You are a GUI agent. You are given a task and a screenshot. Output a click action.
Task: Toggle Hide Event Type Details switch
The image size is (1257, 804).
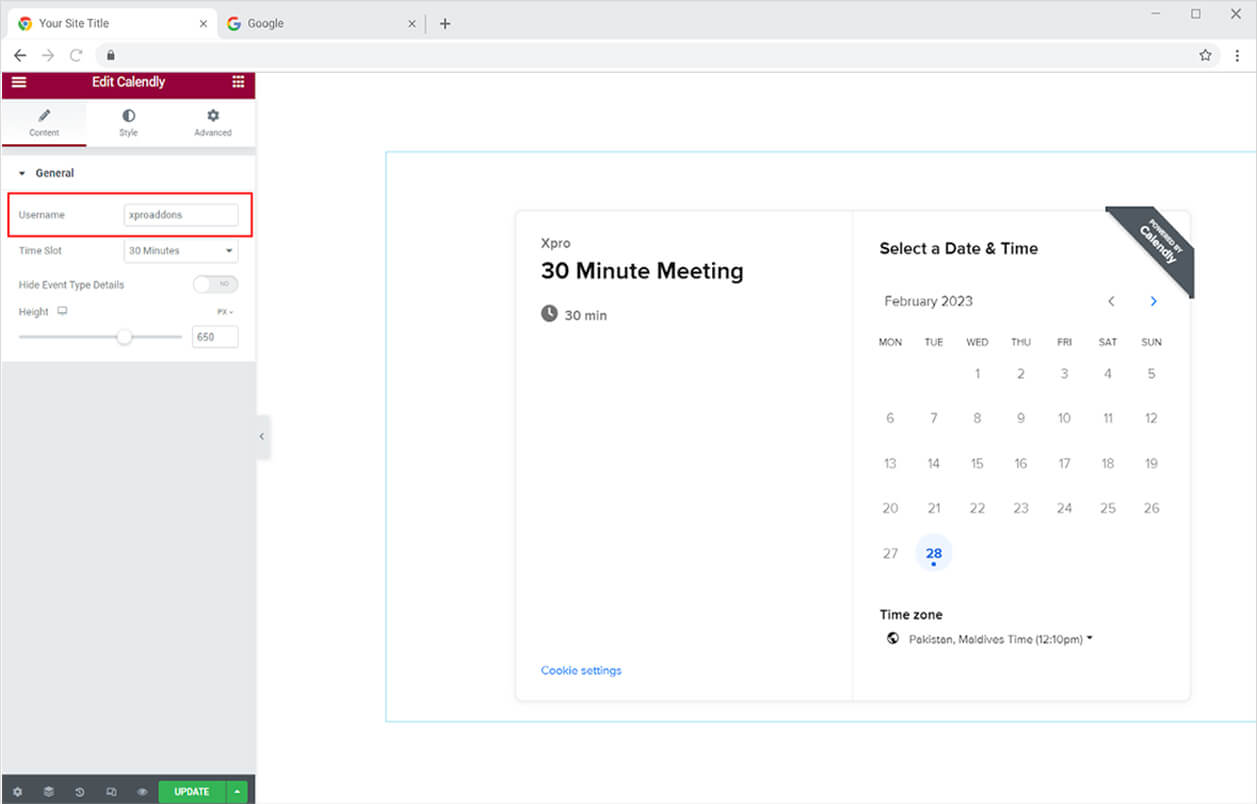pyautogui.click(x=215, y=285)
